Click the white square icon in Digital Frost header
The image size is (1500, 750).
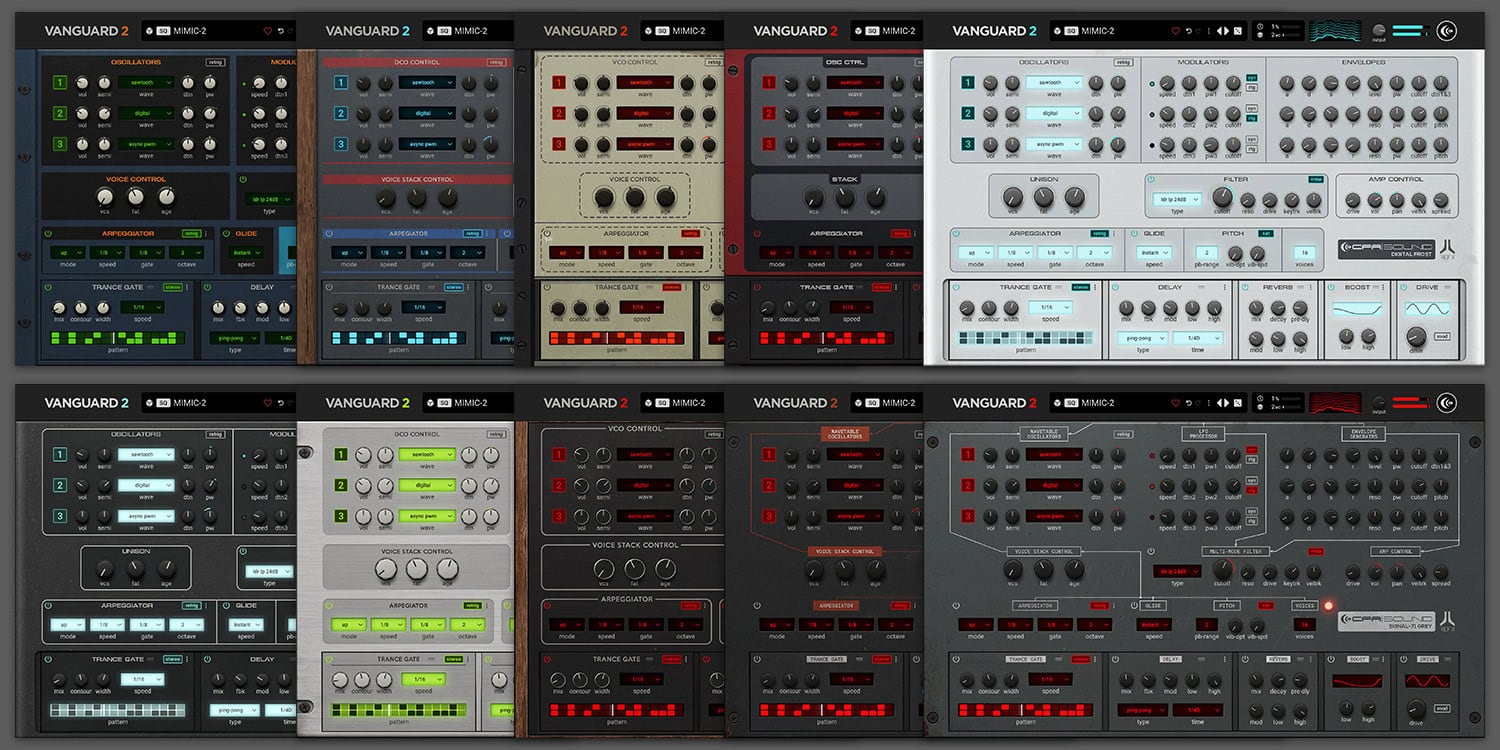tap(1238, 31)
